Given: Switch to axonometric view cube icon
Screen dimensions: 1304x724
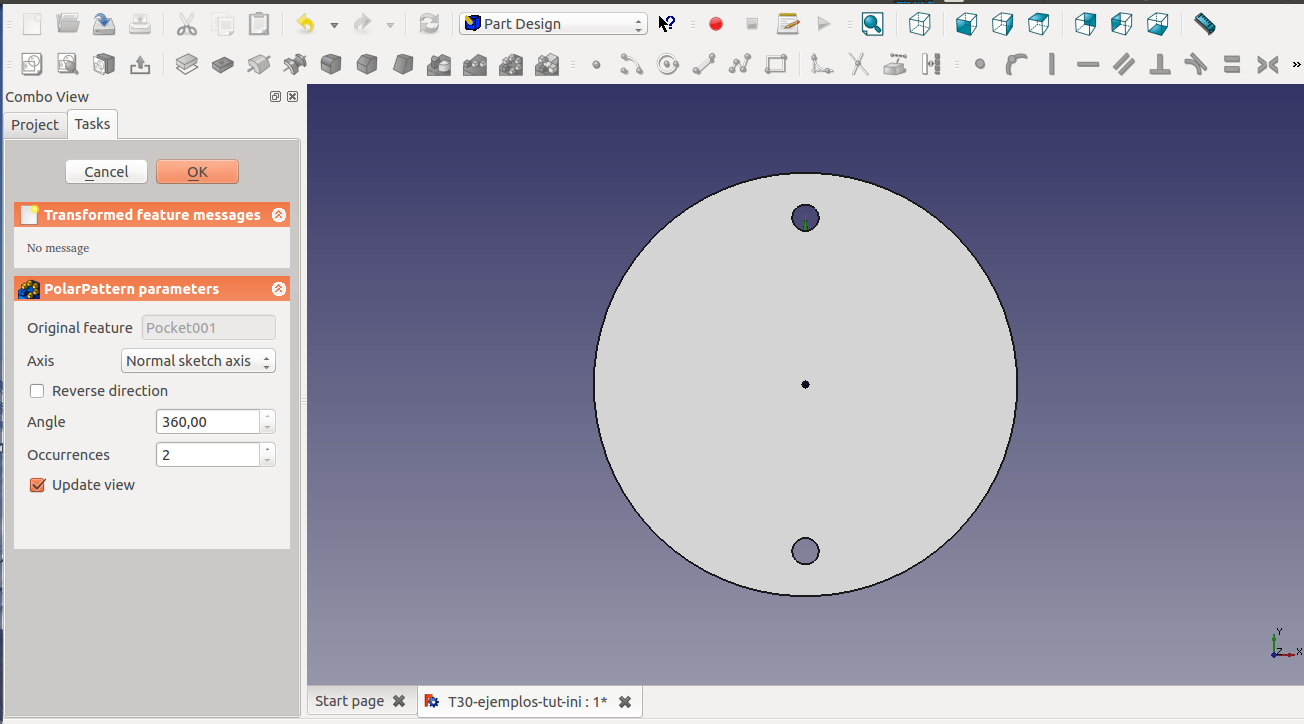Looking at the screenshot, I should (919, 24).
